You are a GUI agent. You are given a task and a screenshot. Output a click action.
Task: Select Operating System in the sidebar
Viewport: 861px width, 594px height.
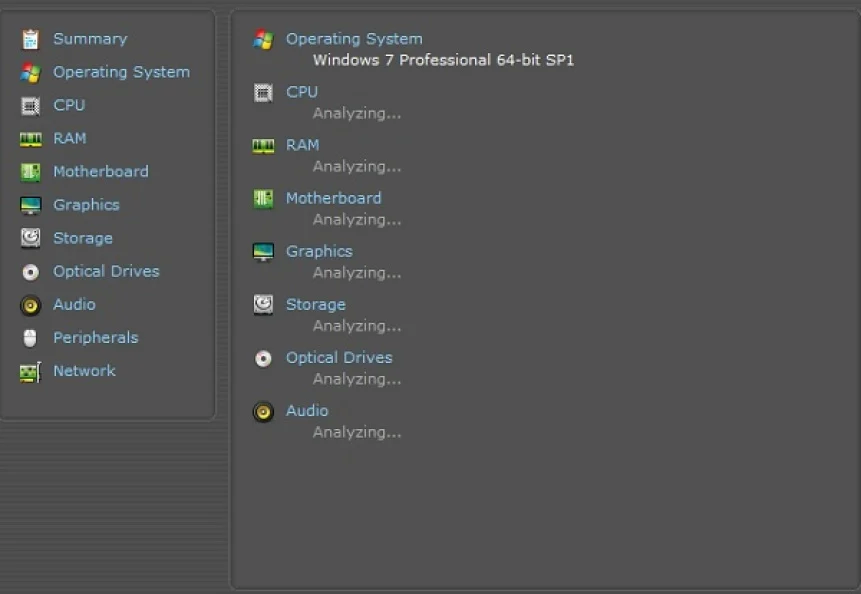coord(121,72)
